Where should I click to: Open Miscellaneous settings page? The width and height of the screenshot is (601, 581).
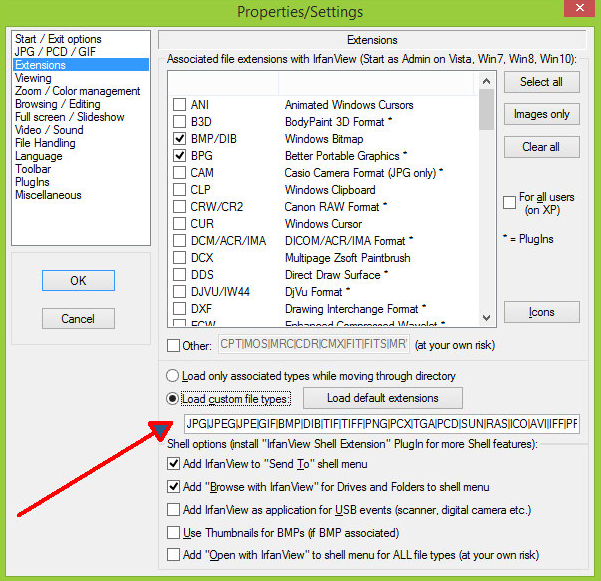(x=48, y=195)
